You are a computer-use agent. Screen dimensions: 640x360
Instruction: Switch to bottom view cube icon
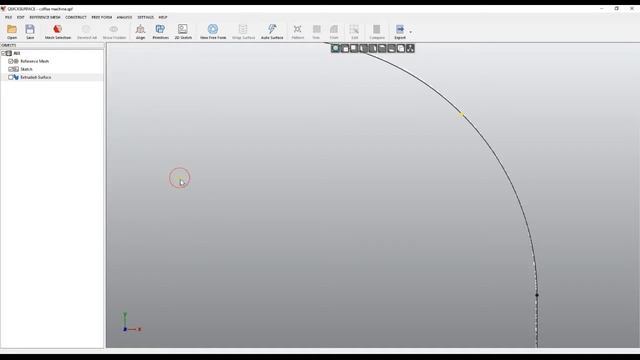[392, 49]
